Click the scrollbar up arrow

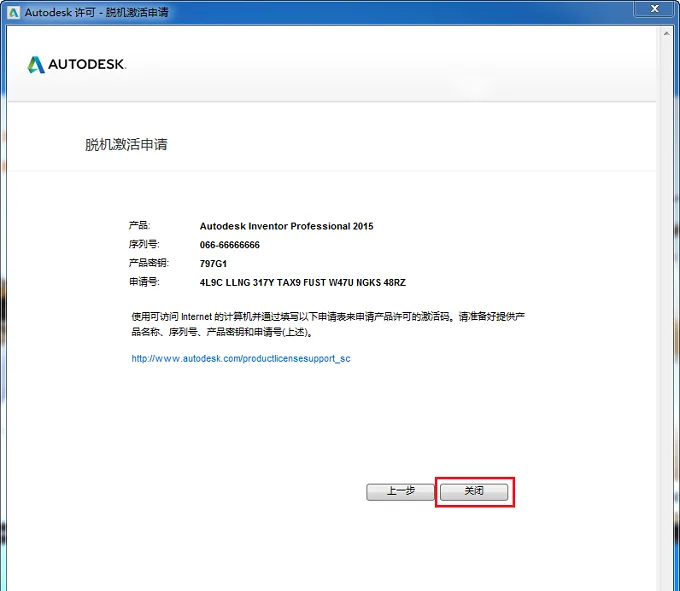(667, 33)
